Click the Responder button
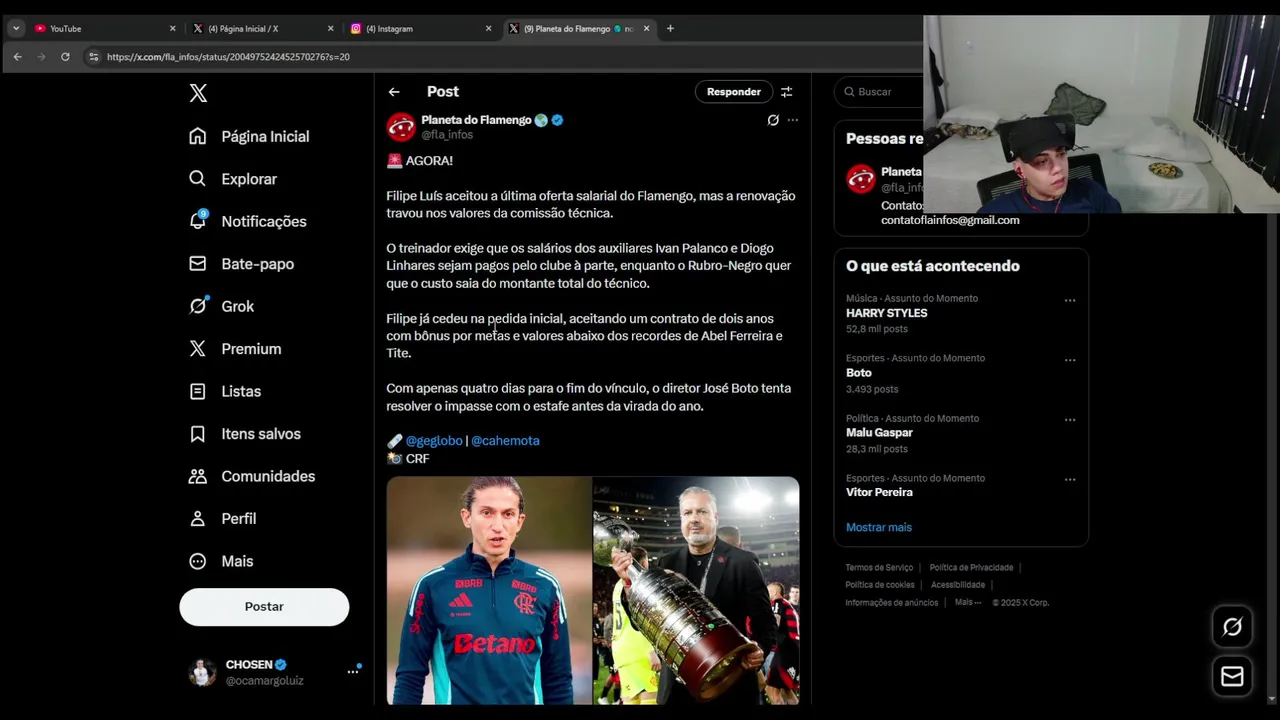 pyautogui.click(x=734, y=92)
